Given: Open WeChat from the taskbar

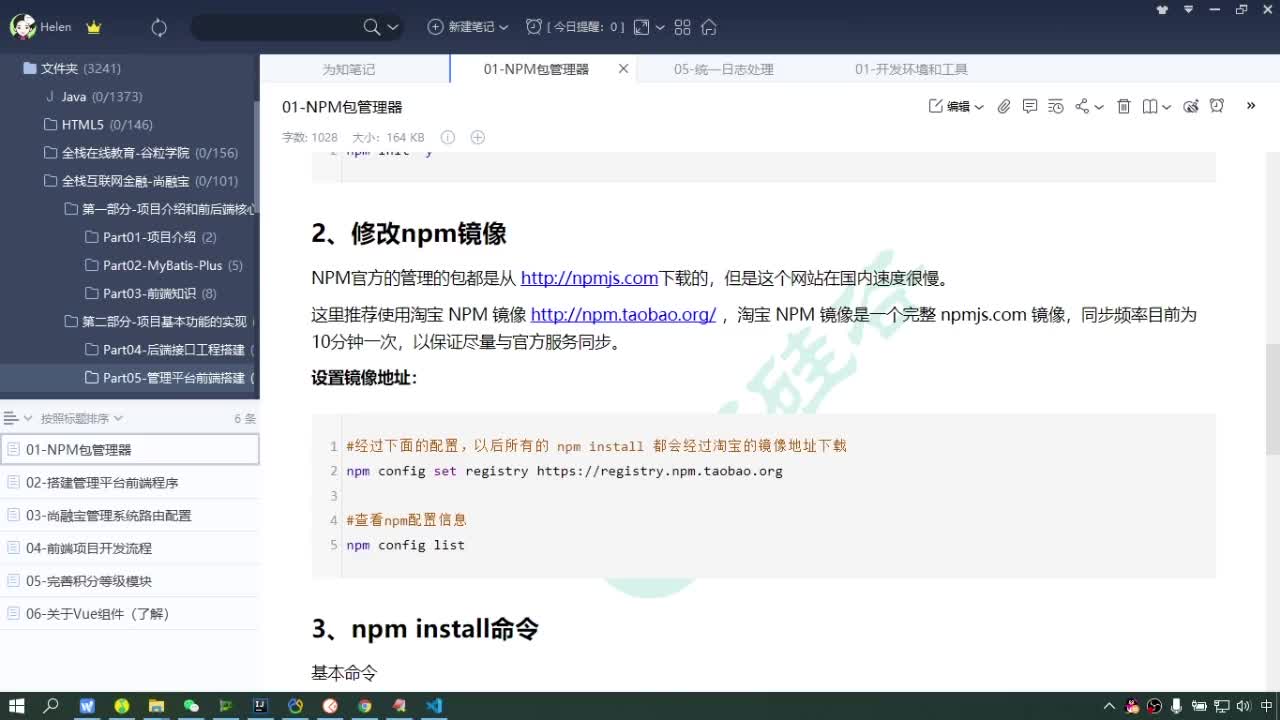Looking at the screenshot, I should coord(191,706).
